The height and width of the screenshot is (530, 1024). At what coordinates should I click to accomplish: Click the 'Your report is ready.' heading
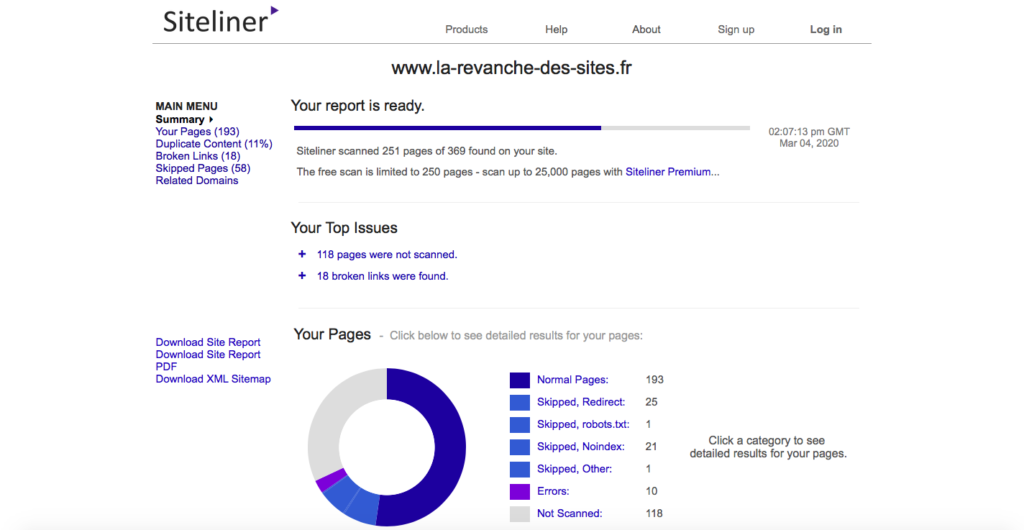357,106
